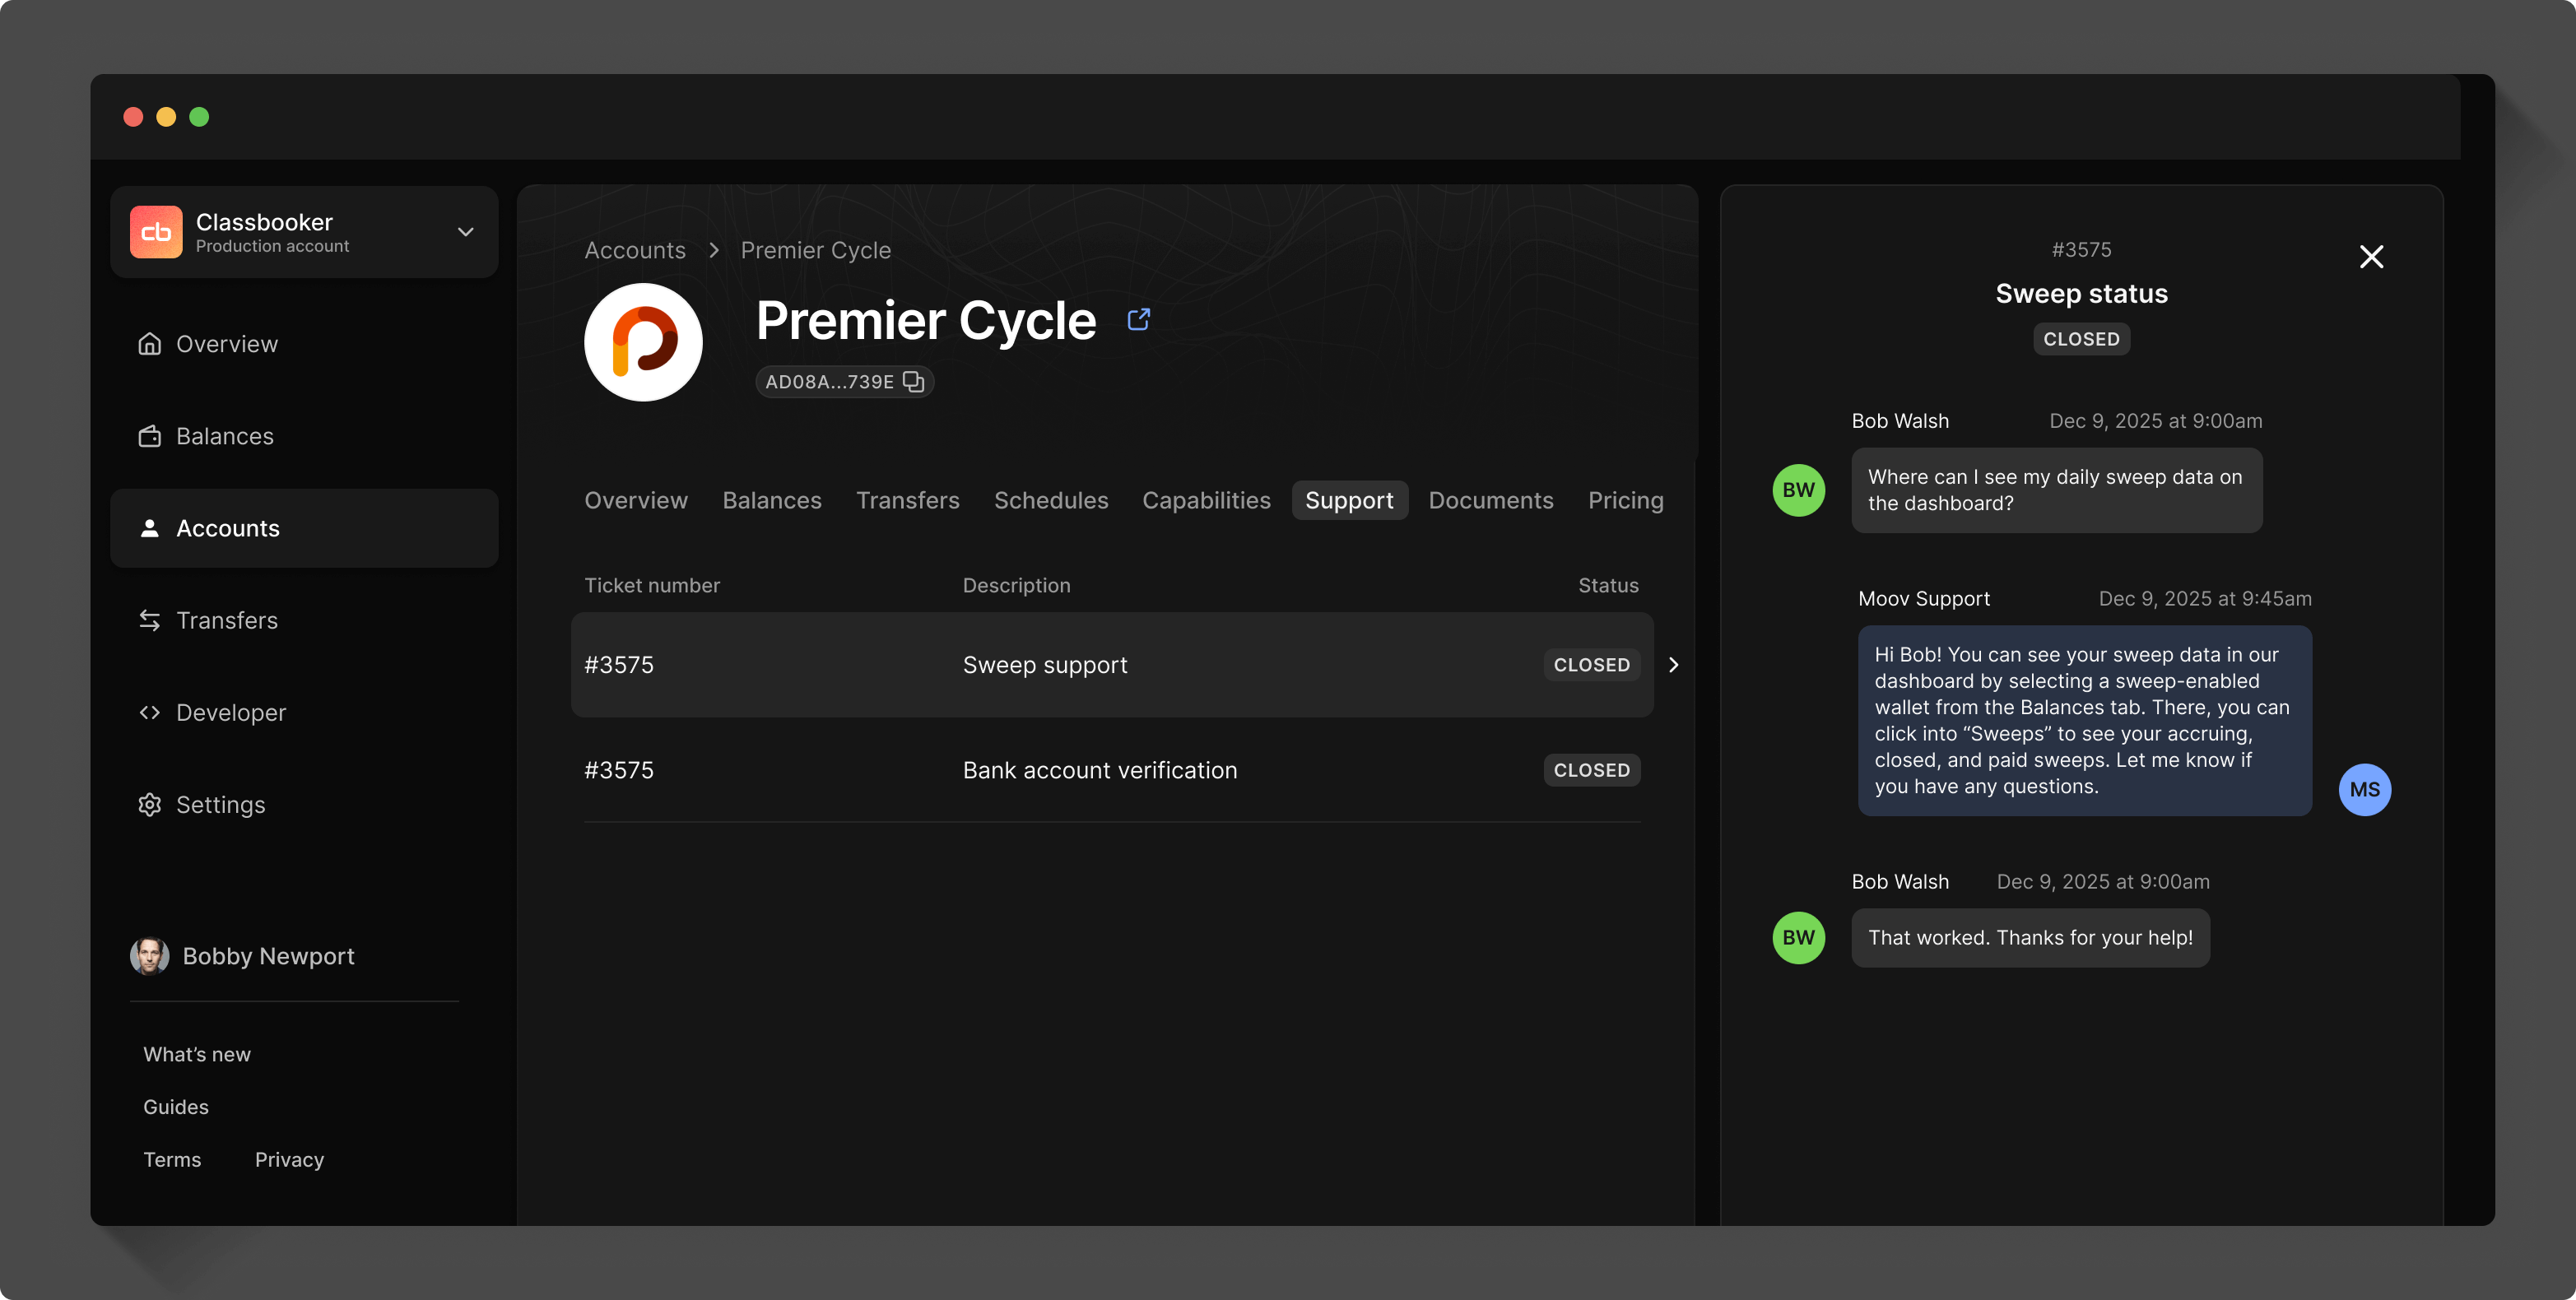Click the Settings gear icon
Screen dimensions: 2576x1300
coord(149,805)
